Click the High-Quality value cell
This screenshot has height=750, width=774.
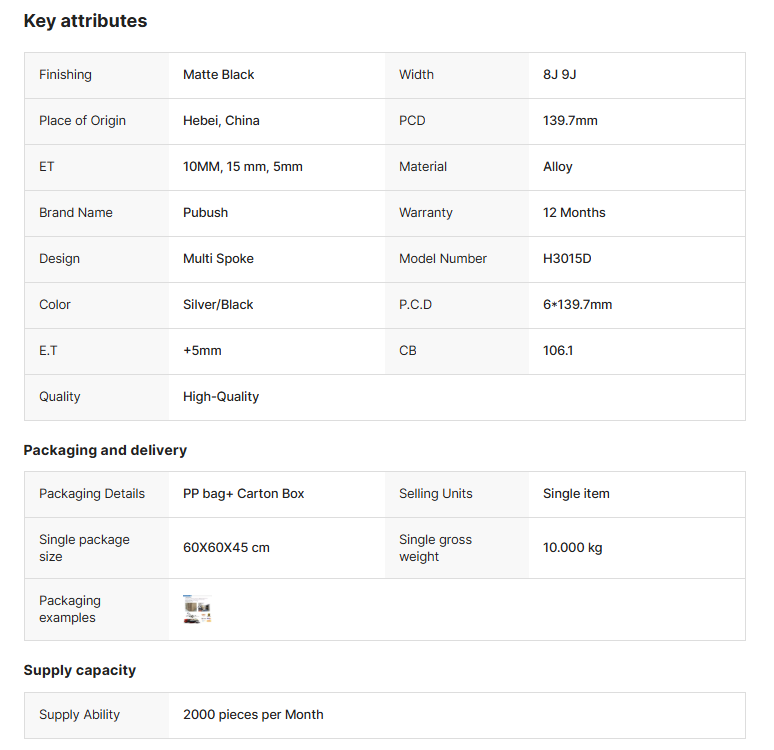221,397
